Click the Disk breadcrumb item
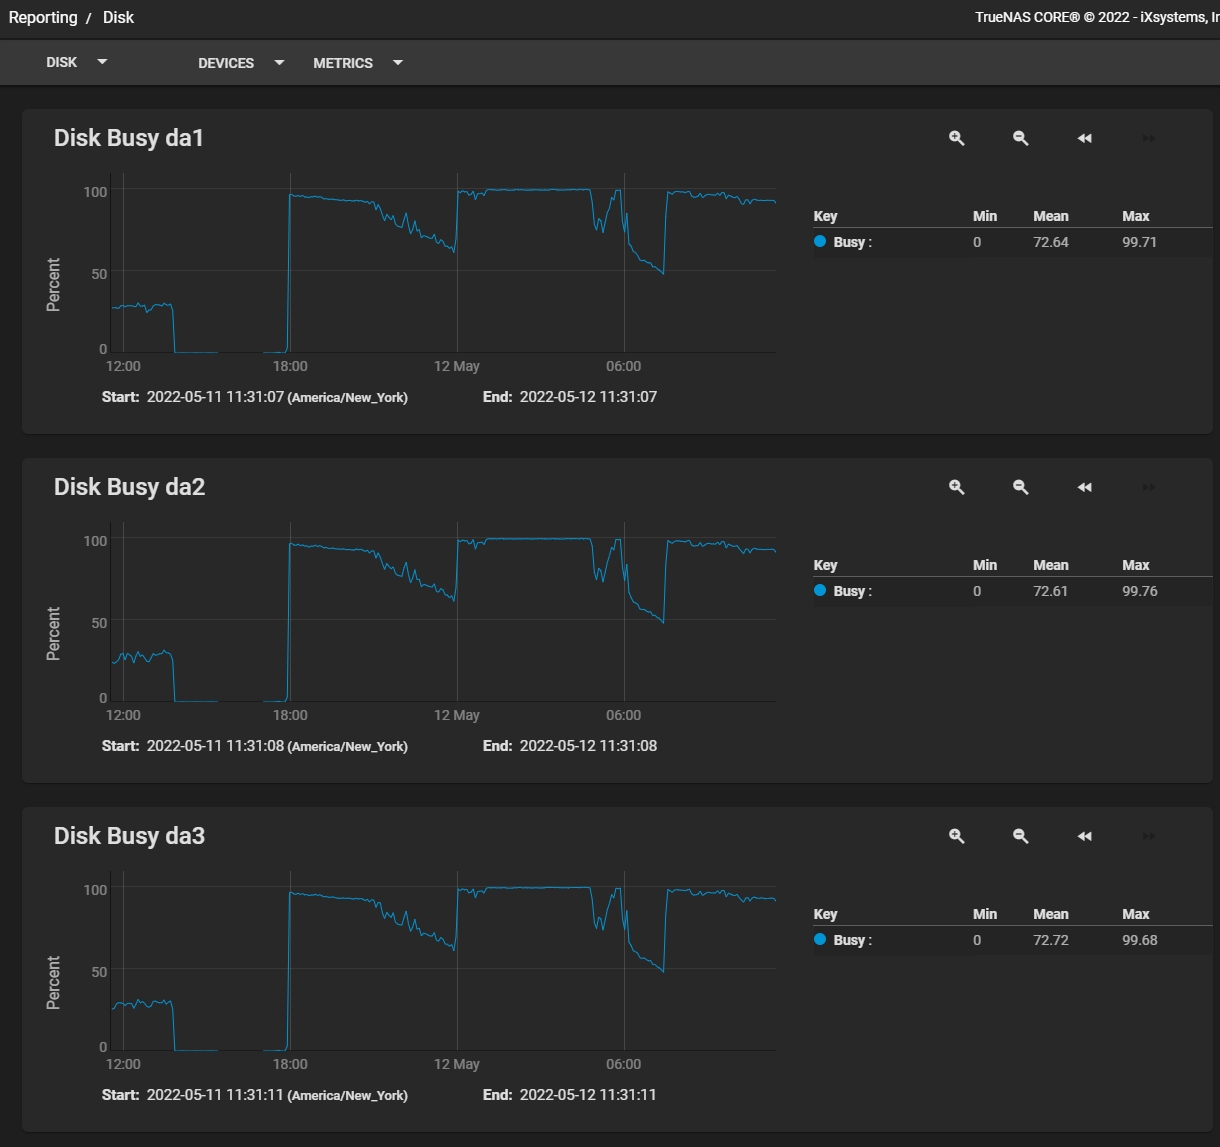Image resolution: width=1220 pixels, height=1147 pixels. (118, 18)
